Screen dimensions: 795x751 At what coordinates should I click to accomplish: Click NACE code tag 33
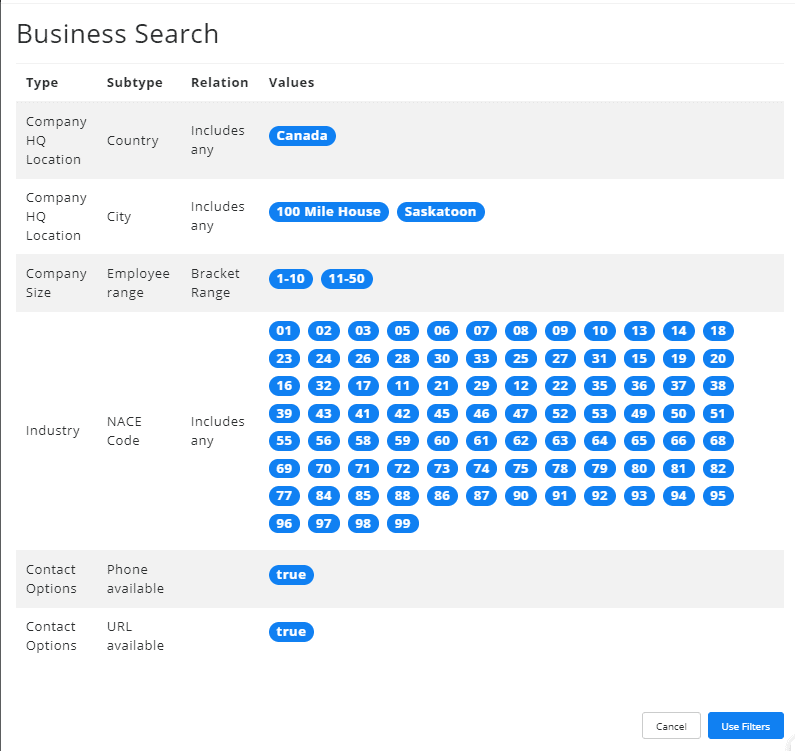point(482,359)
